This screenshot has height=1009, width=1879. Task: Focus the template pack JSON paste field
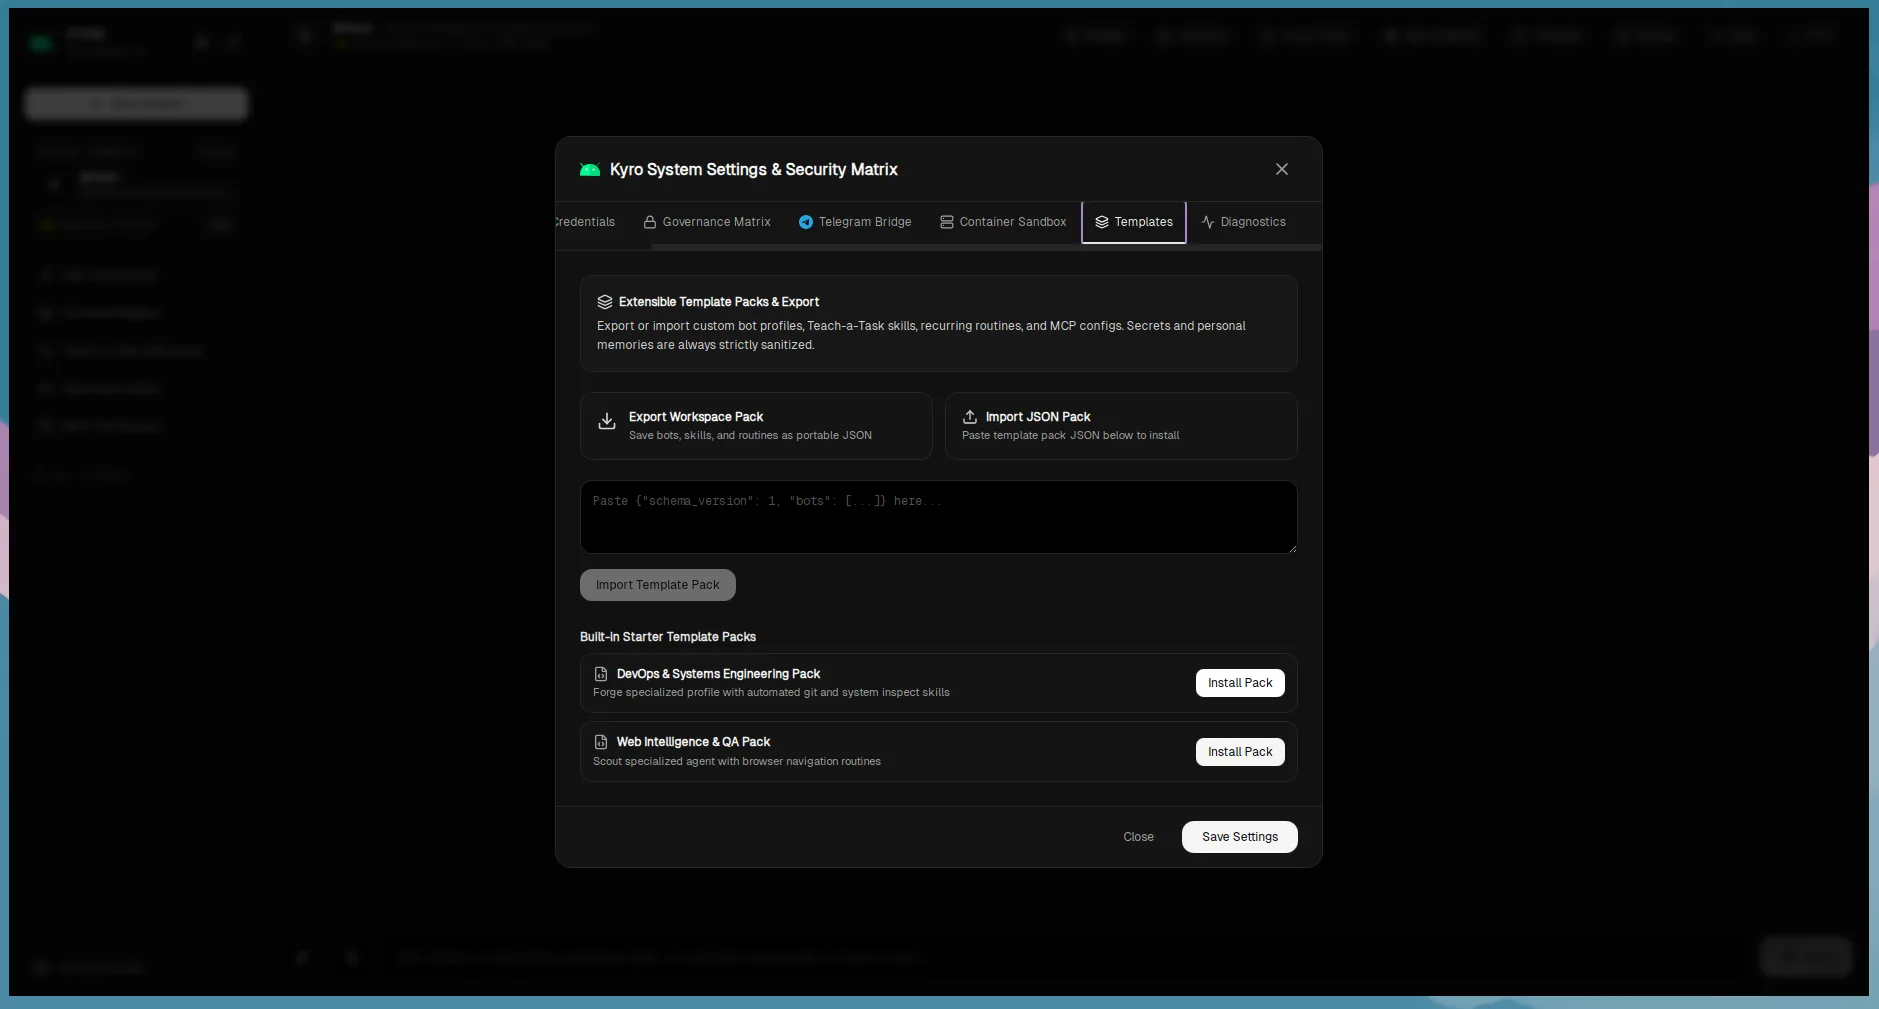click(x=938, y=517)
